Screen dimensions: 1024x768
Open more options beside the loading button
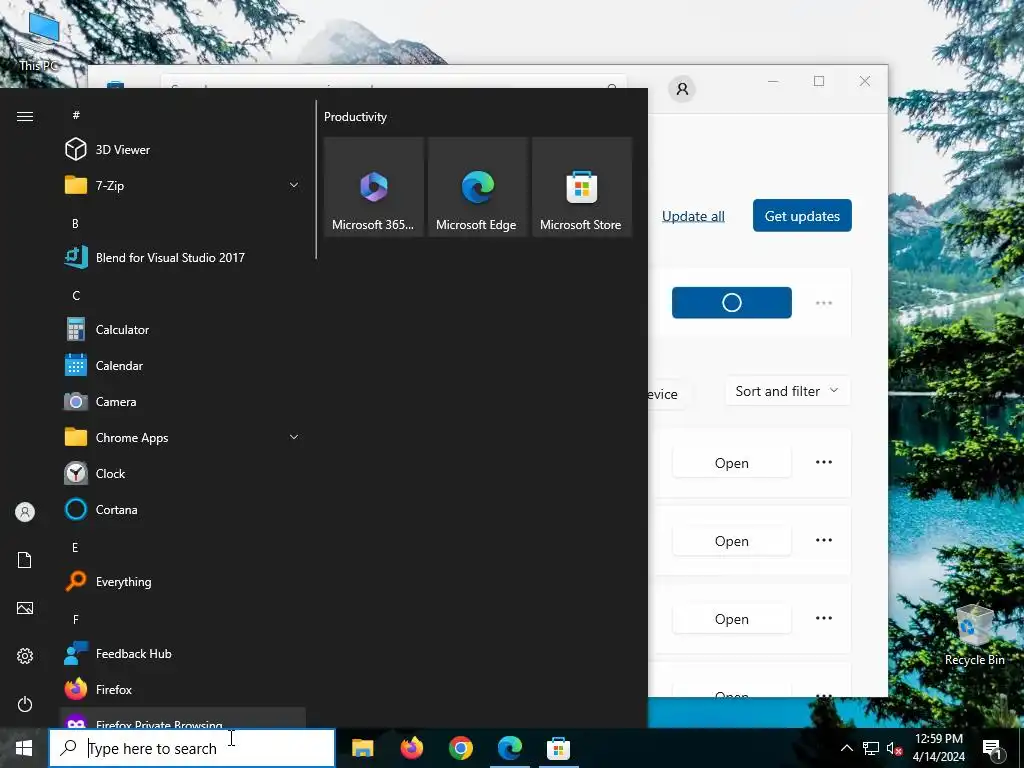coord(824,303)
